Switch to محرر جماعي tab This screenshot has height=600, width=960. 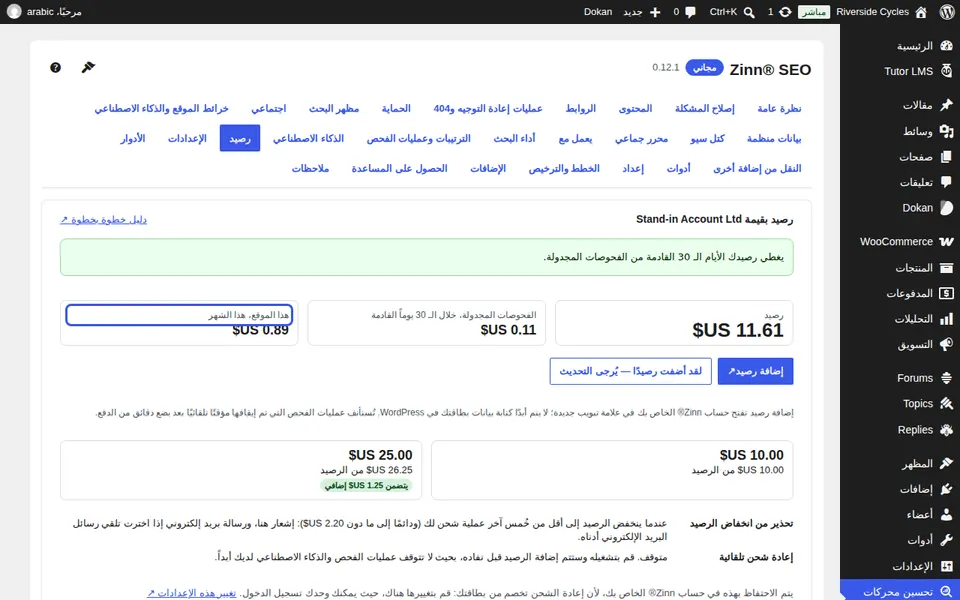642,138
